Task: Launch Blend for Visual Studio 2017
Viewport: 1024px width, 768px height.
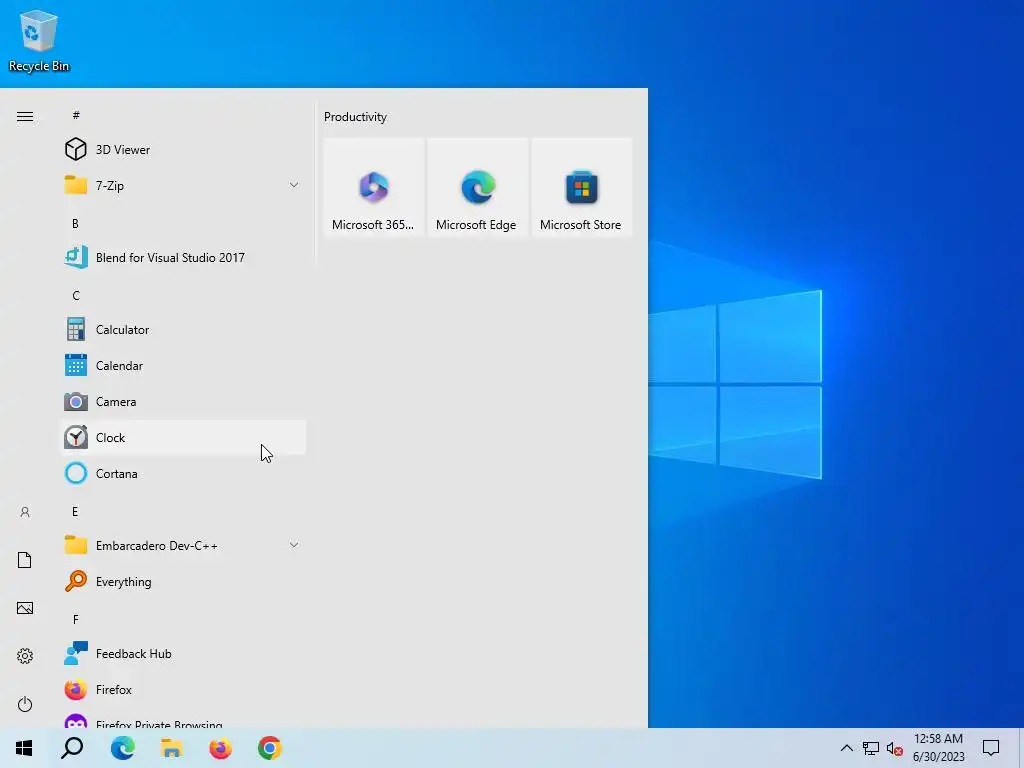Action: click(x=183, y=257)
